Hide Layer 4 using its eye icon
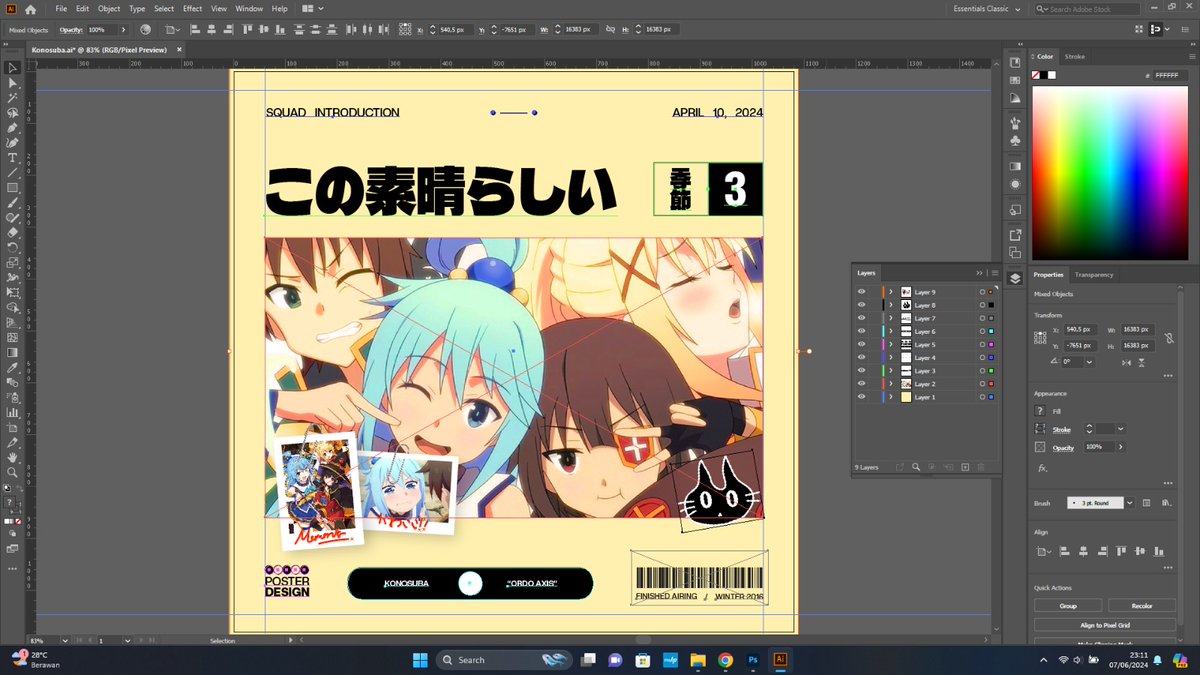This screenshot has height=675, width=1200. [x=861, y=357]
